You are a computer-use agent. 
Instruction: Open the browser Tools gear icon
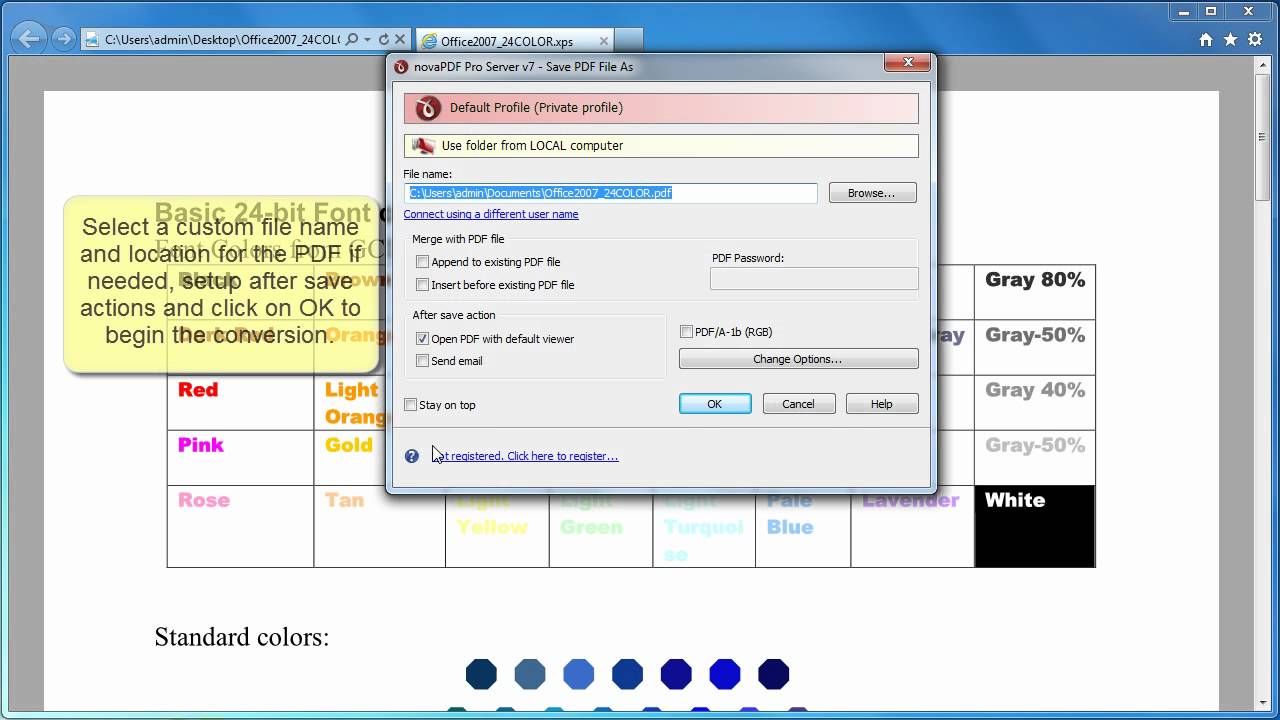(1253, 40)
